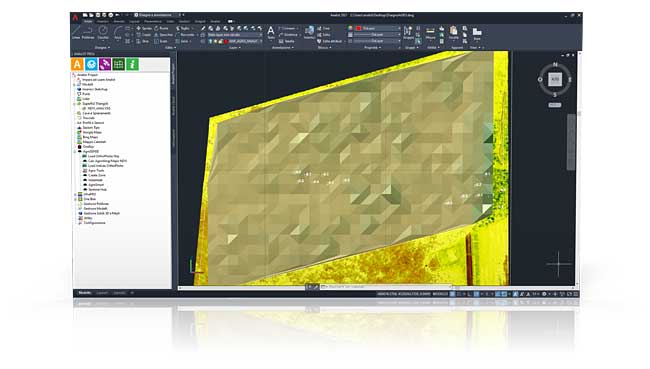This screenshot has width=650, height=369.
Task: Open the dark green grid icon
Action: [x=119, y=64]
